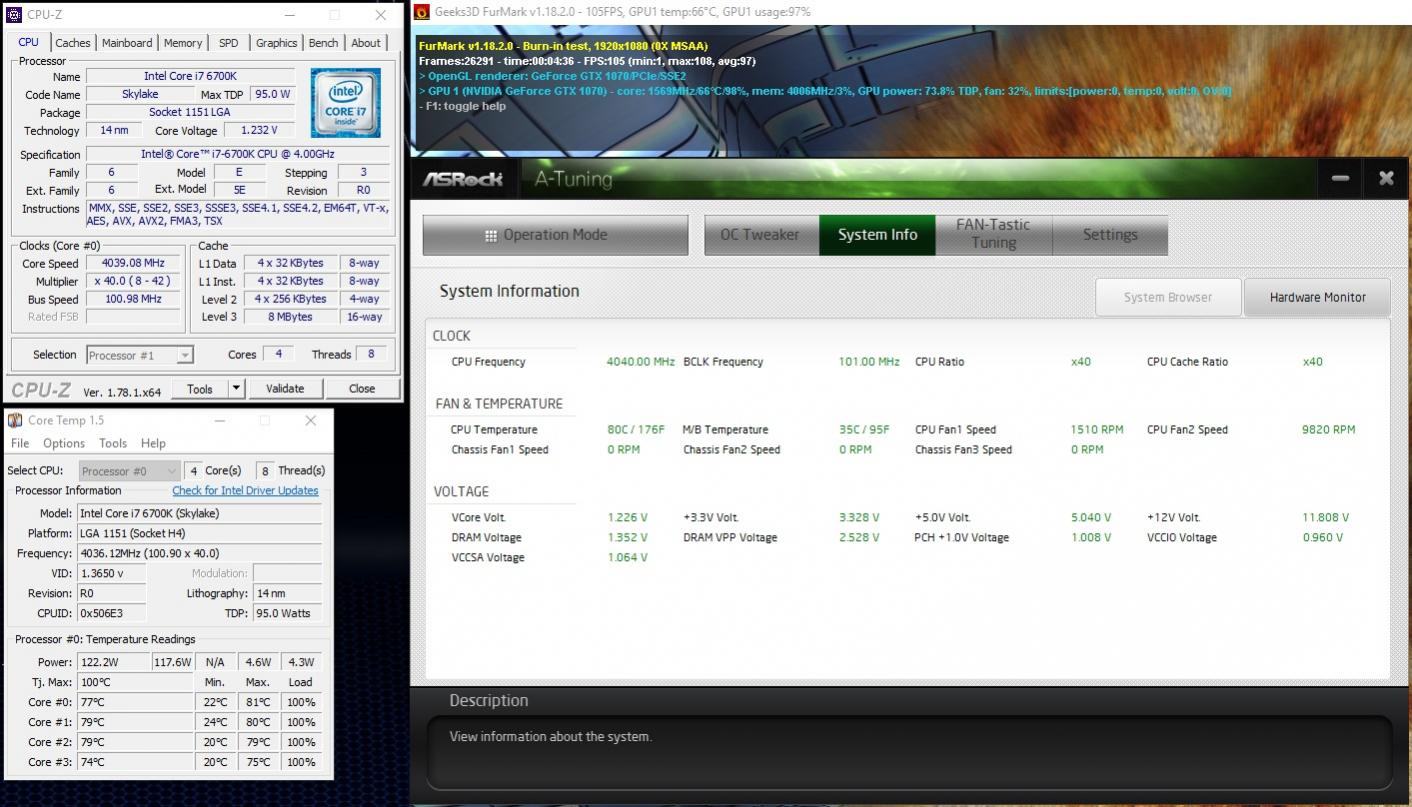1412x807 pixels.
Task: Click the Core #3 temperature 74°C in Core Temp
Action: (x=135, y=762)
